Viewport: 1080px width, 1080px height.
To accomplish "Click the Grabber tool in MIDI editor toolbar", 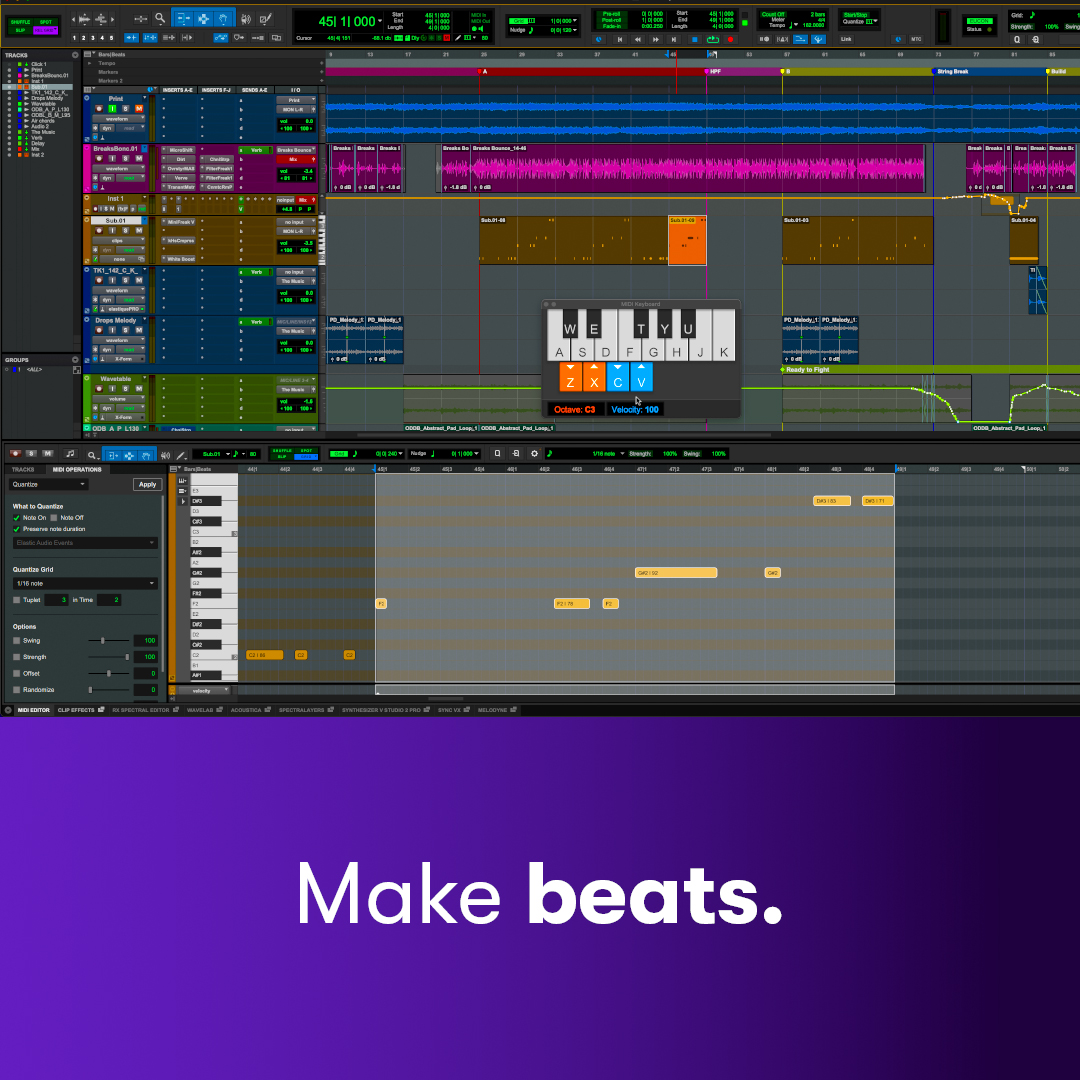I will pos(147,455).
